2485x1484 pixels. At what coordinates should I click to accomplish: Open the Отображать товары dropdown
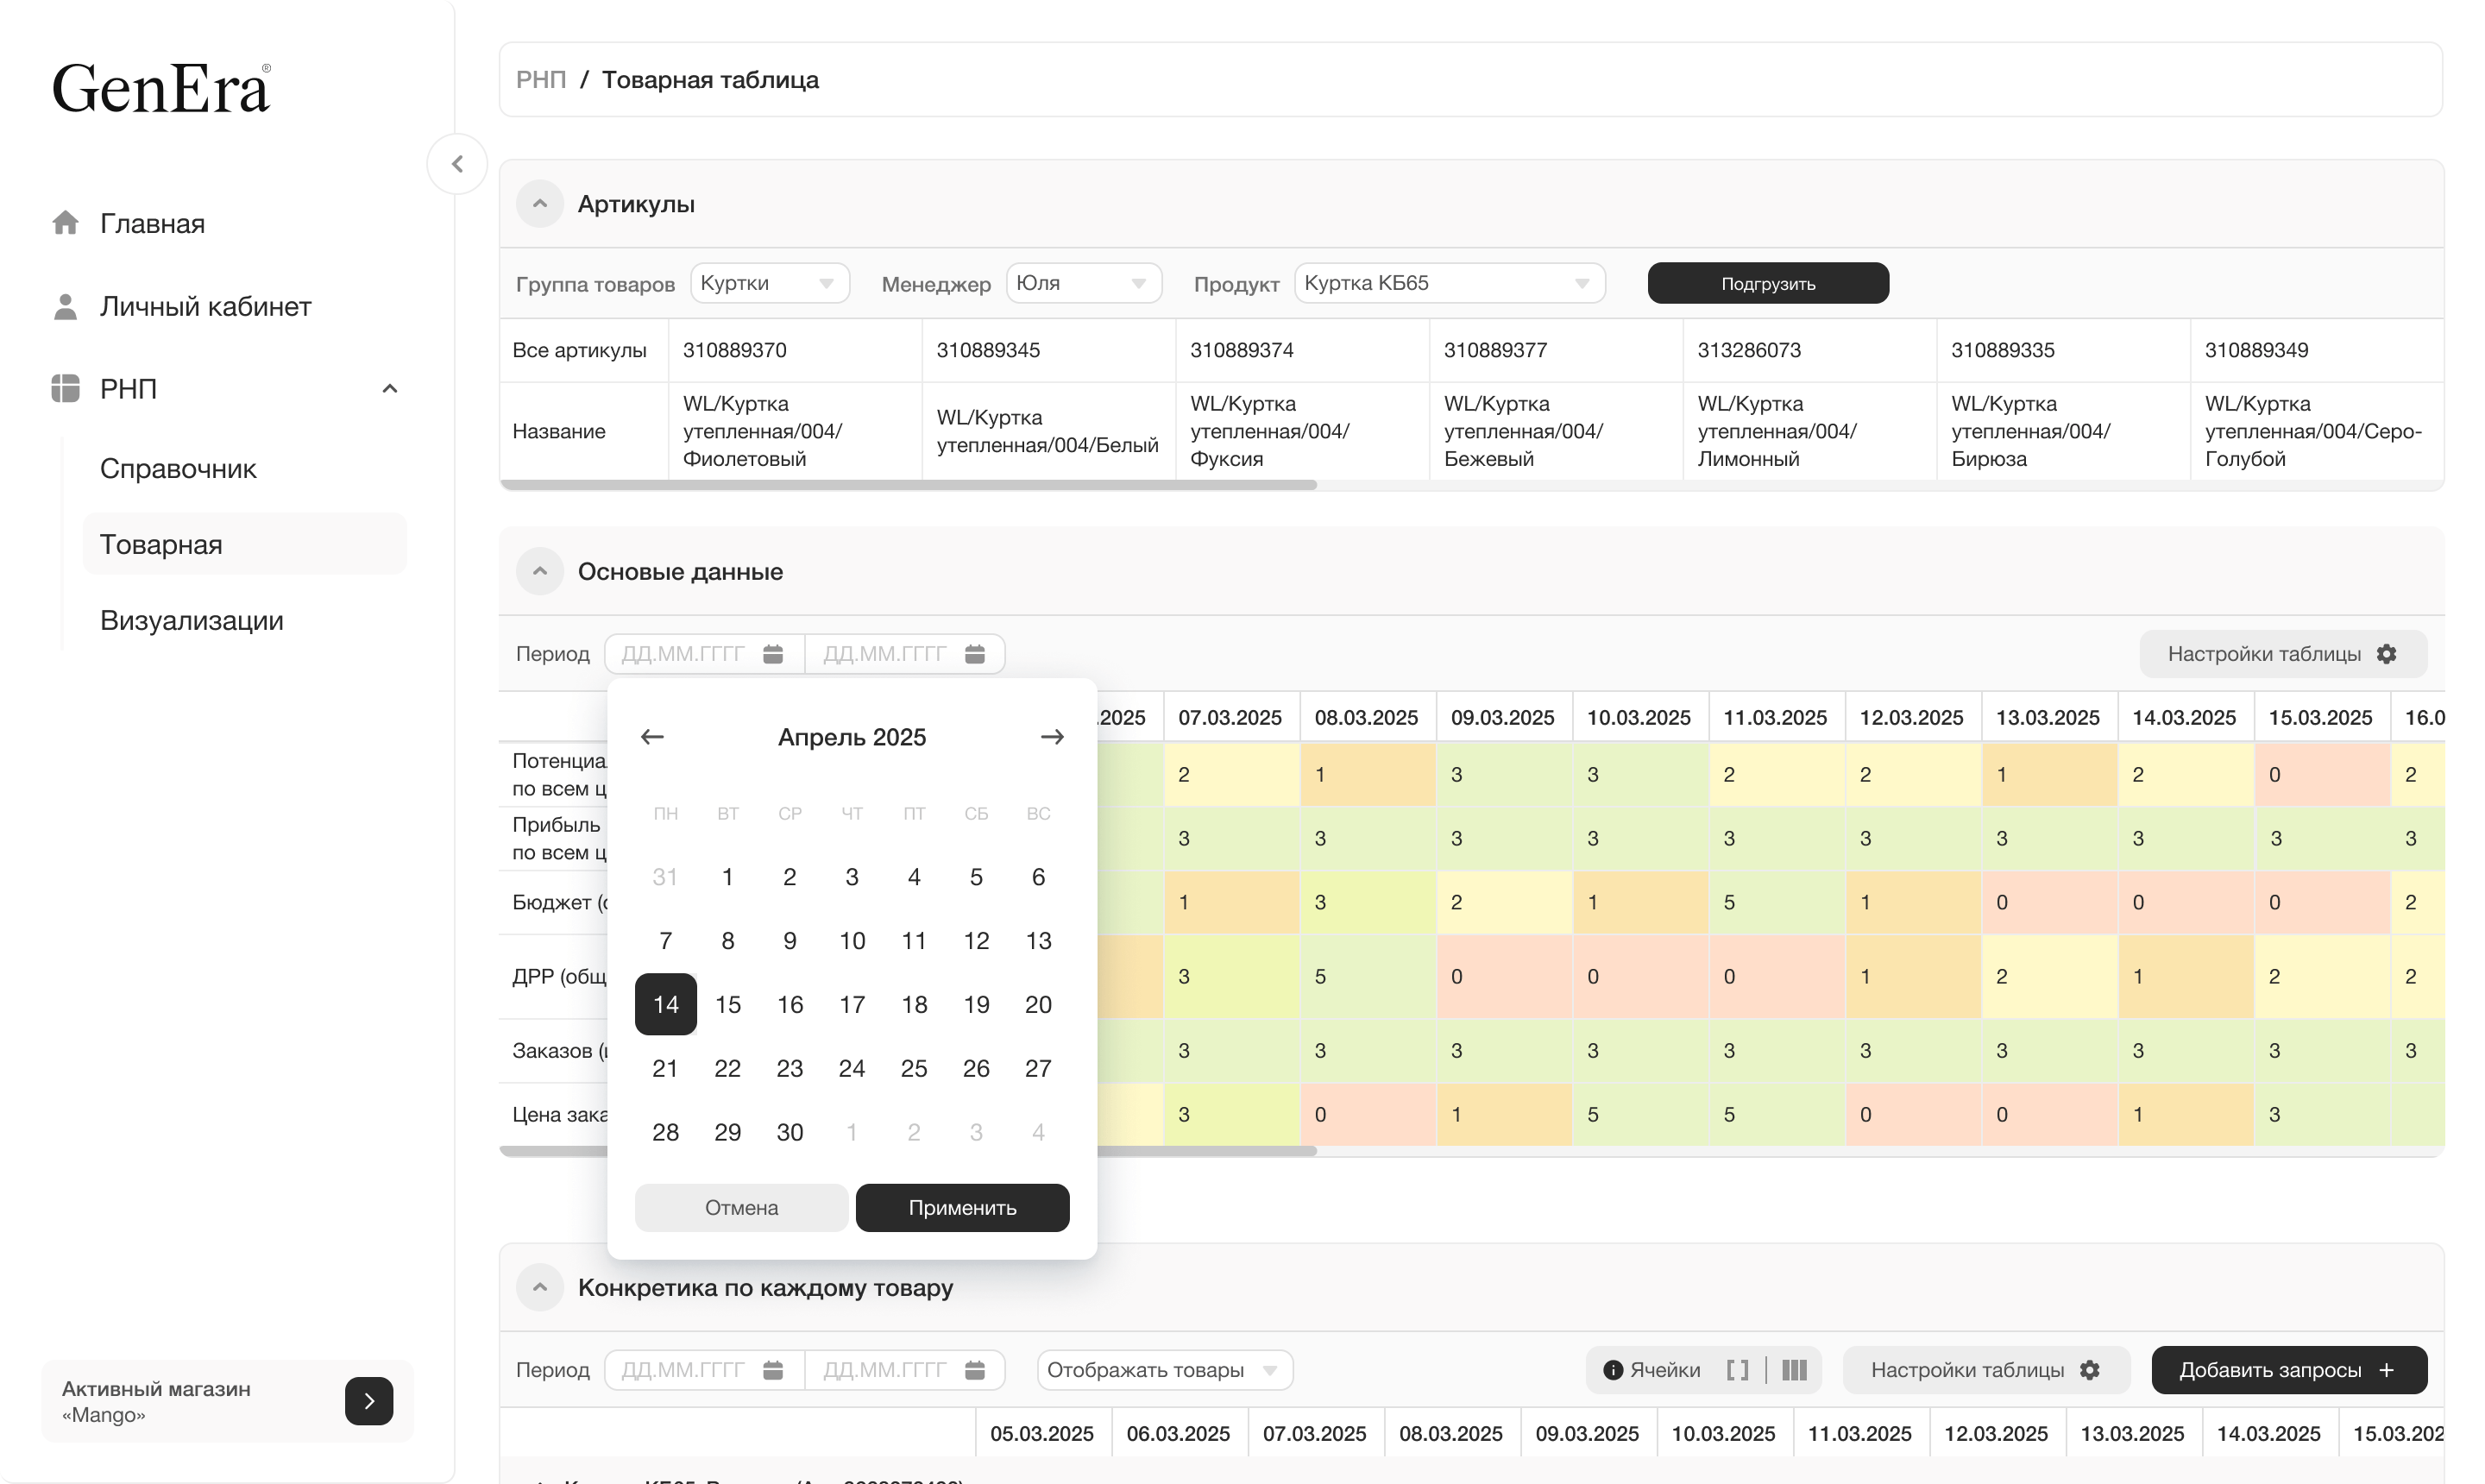point(1164,1370)
